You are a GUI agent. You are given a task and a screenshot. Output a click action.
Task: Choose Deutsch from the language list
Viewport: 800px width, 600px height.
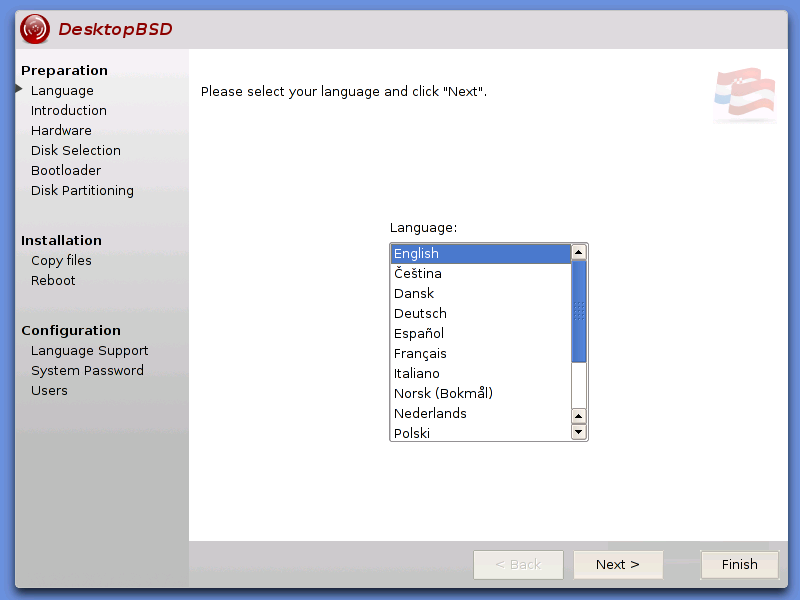click(x=481, y=313)
